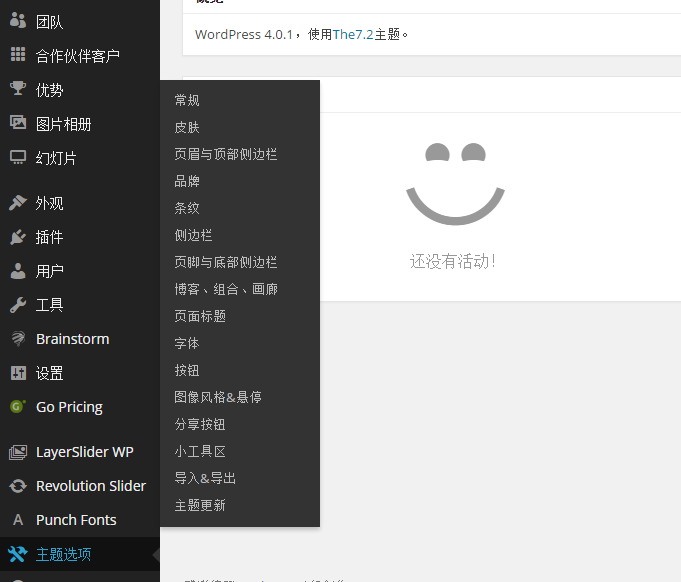
Task: Click the green Go Pricing icon
Action: tap(17, 407)
